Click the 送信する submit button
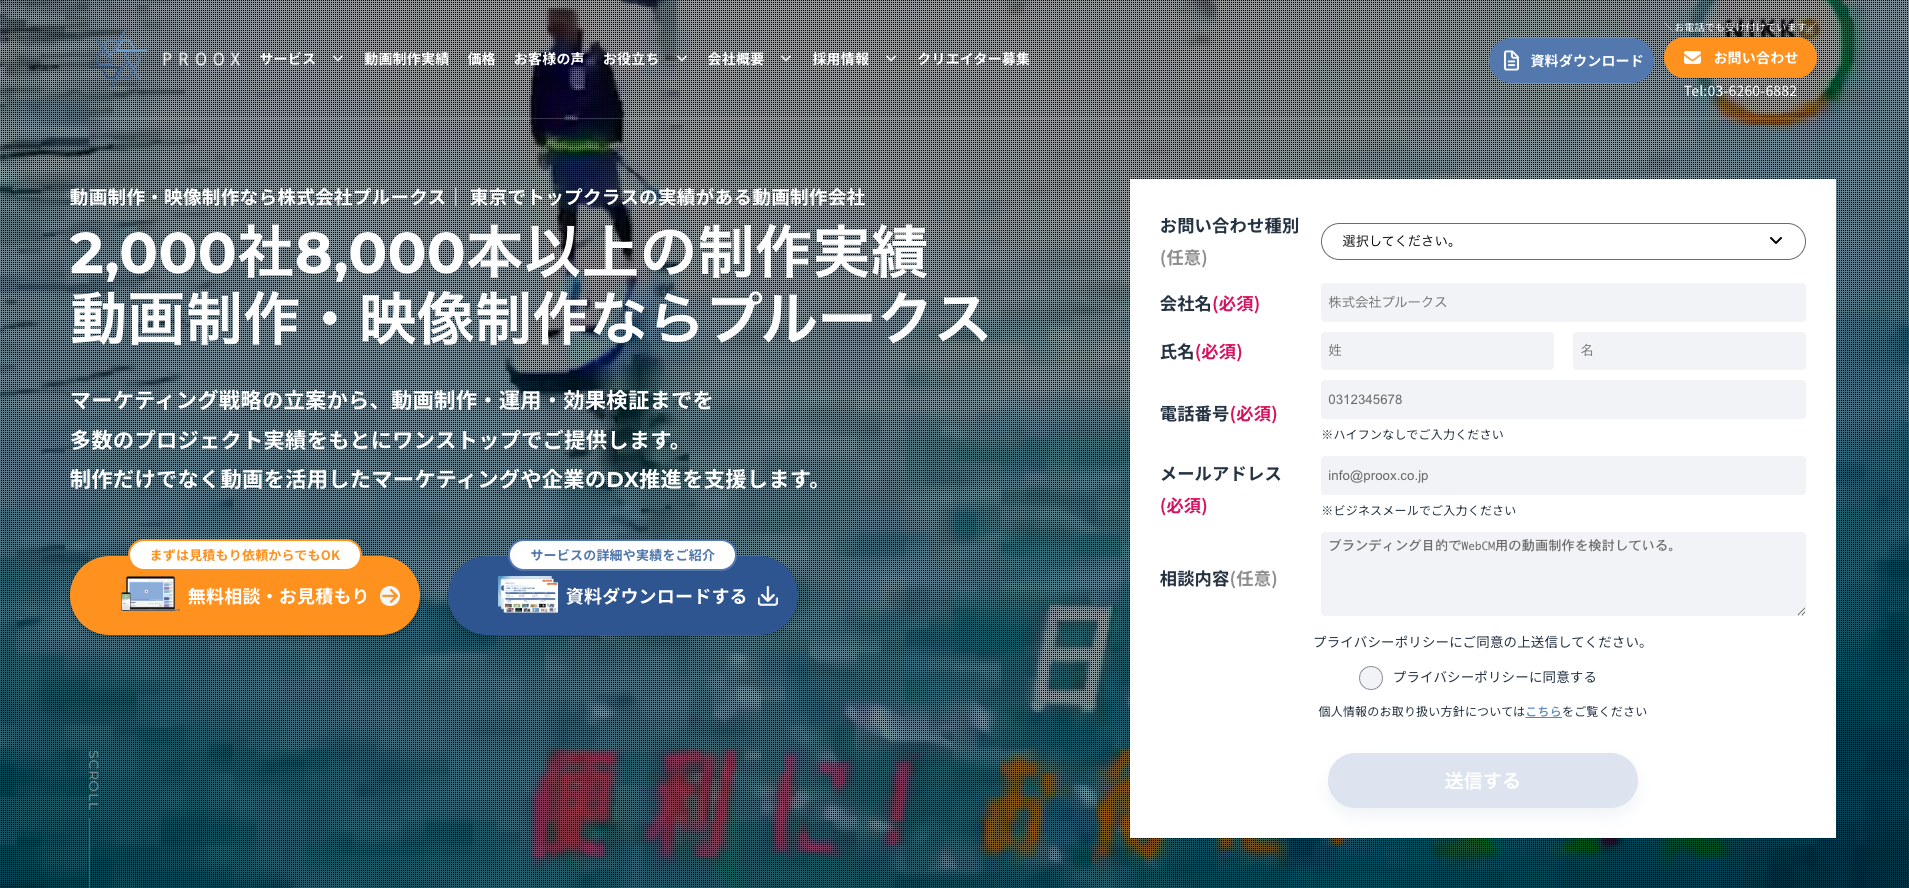This screenshot has height=888, width=1909. coord(1482,781)
